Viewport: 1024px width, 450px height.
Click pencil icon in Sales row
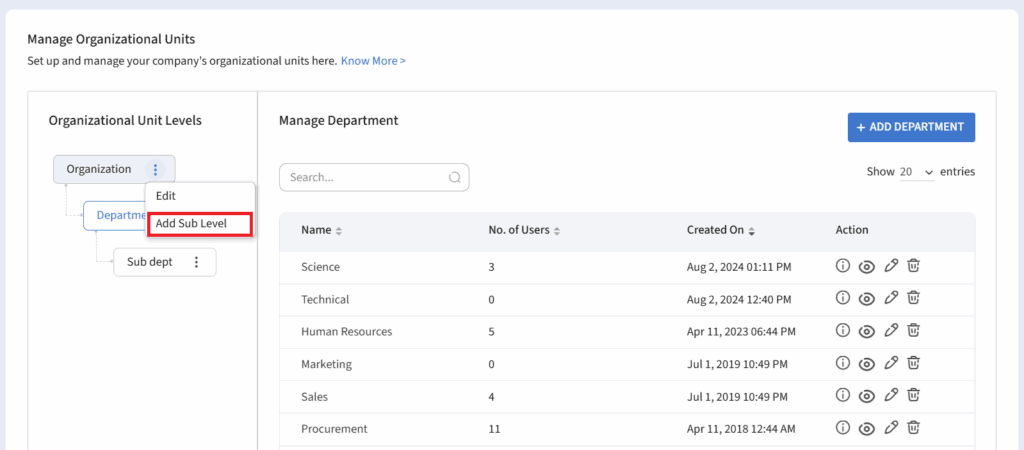click(x=891, y=396)
